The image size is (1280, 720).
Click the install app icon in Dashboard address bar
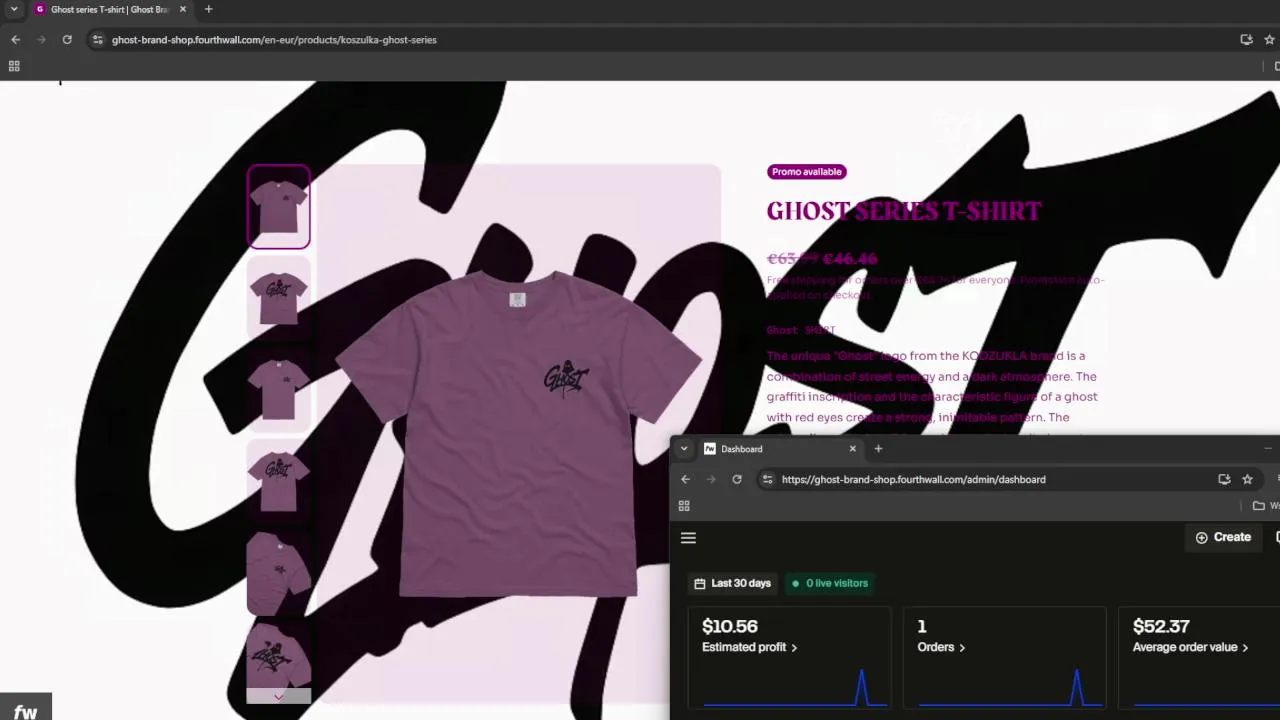click(1224, 480)
